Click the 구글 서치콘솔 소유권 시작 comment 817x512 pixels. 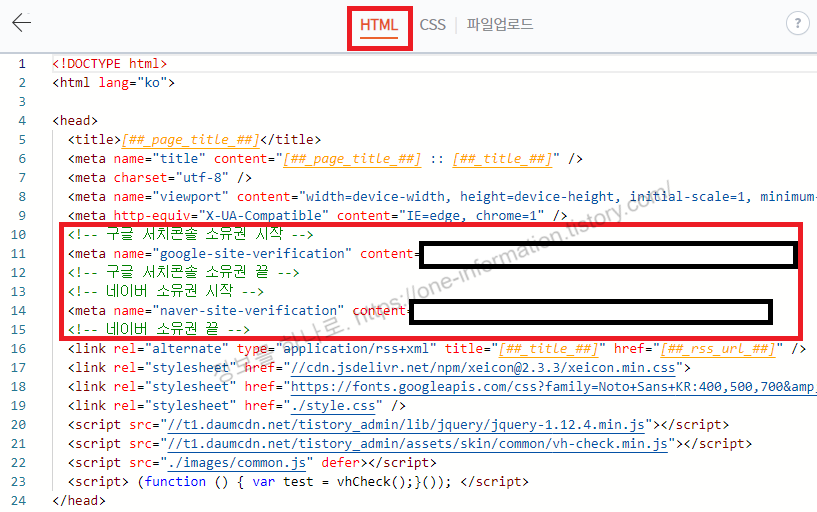point(190,234)
